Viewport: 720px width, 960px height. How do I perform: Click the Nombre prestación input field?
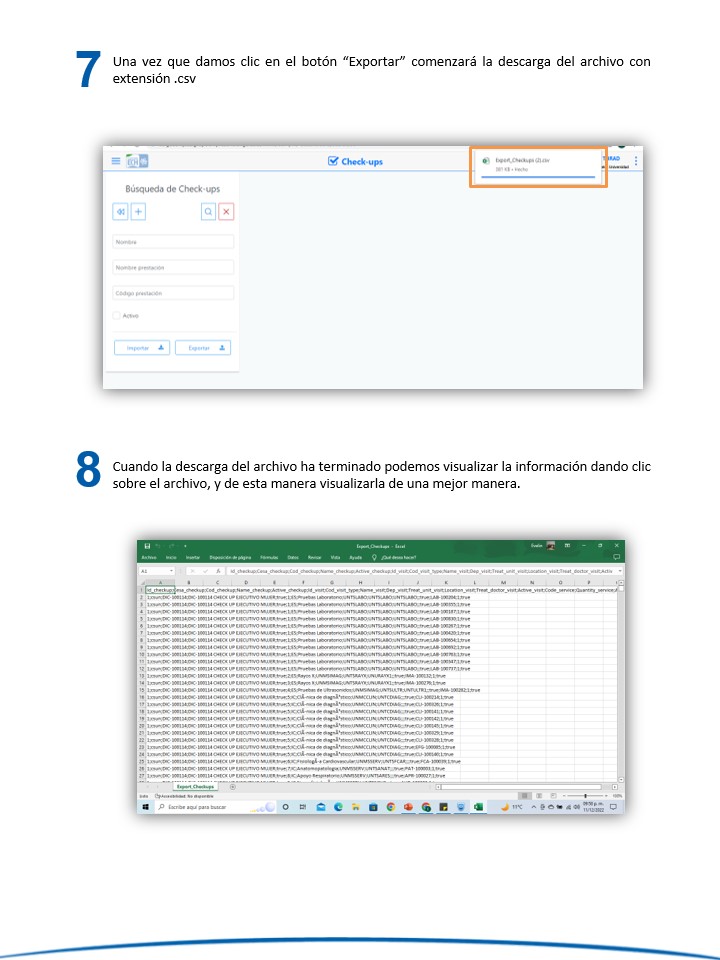[x=173, y=268]
